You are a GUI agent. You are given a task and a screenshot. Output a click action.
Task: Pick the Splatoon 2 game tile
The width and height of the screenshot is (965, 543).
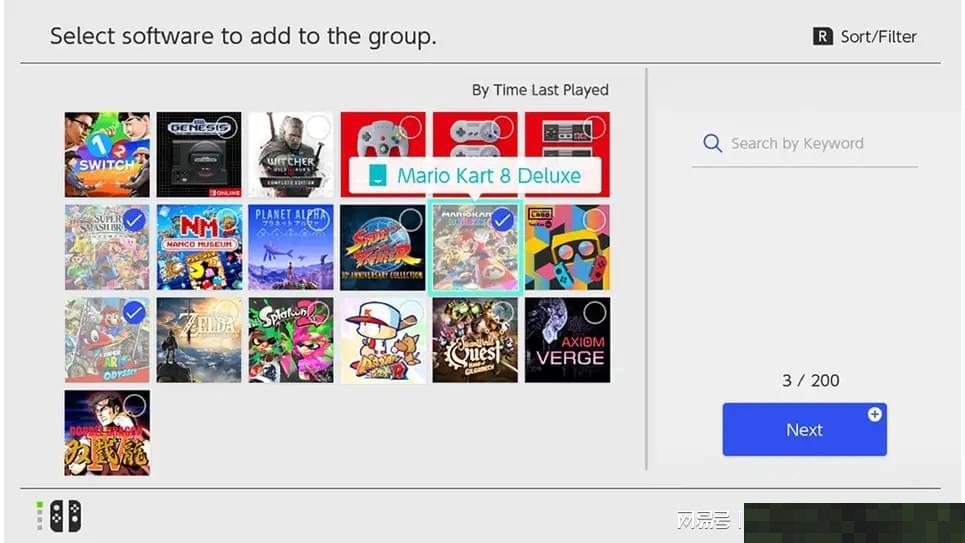(x=291, y=340)
